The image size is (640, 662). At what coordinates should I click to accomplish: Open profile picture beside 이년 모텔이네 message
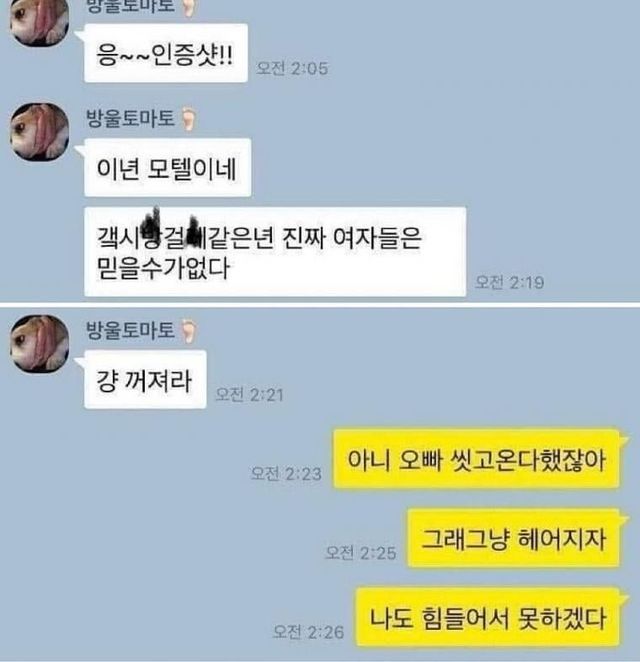40,131
